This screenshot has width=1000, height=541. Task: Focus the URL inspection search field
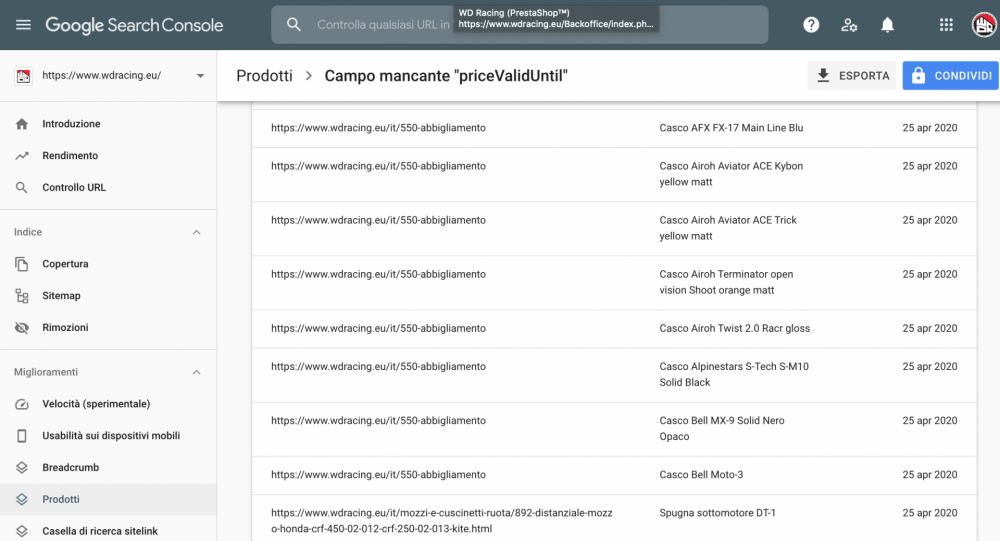pos(519,25)
